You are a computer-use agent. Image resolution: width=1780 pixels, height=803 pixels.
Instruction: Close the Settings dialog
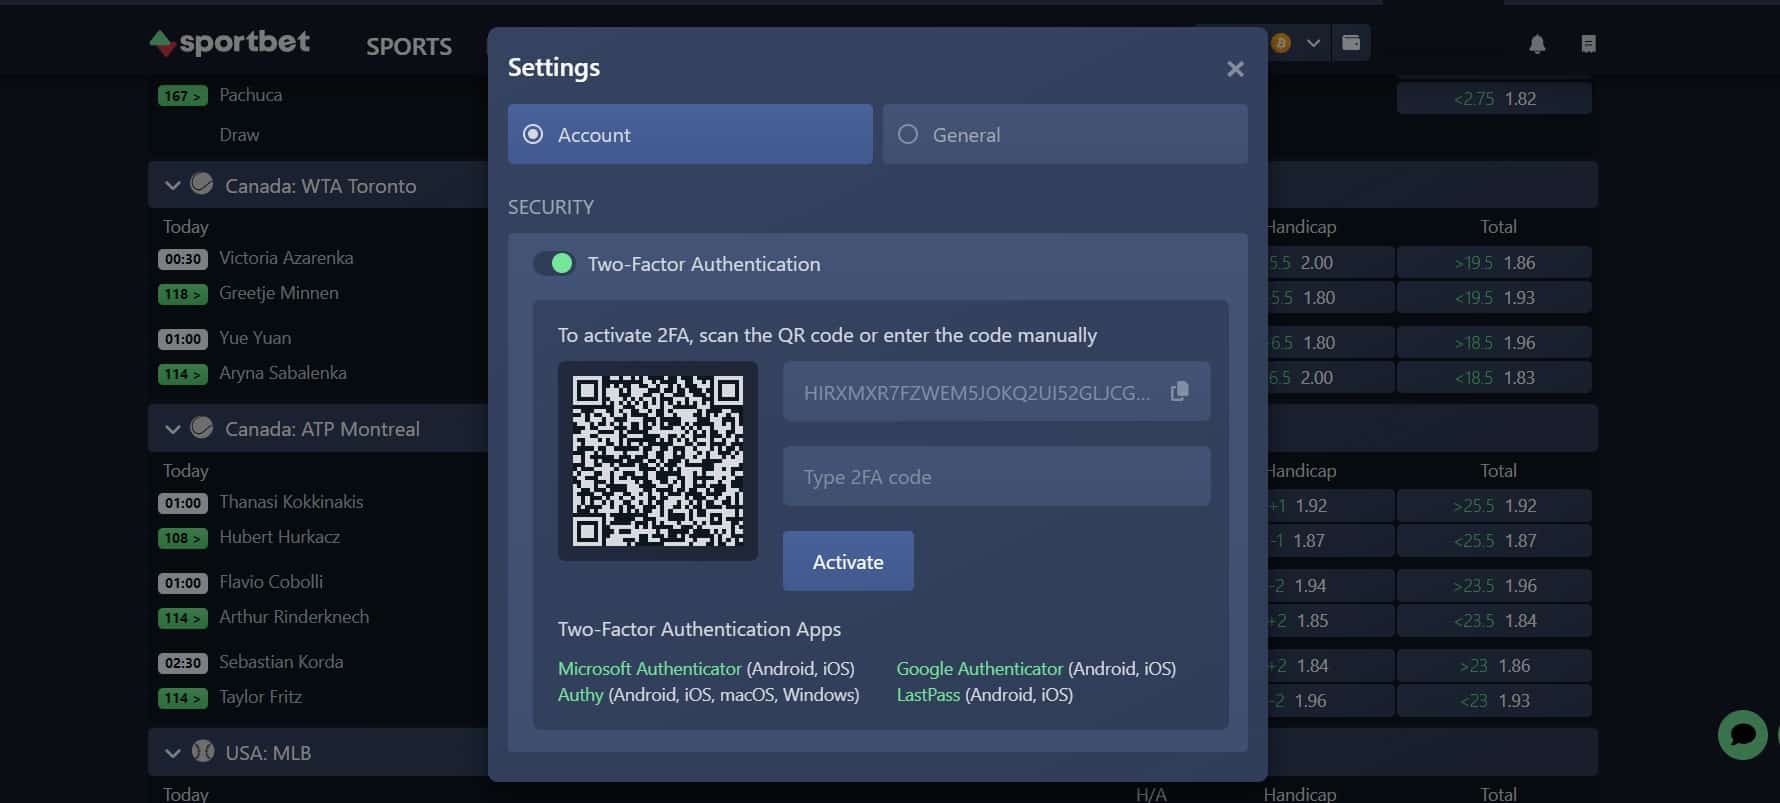(1235, 69)
